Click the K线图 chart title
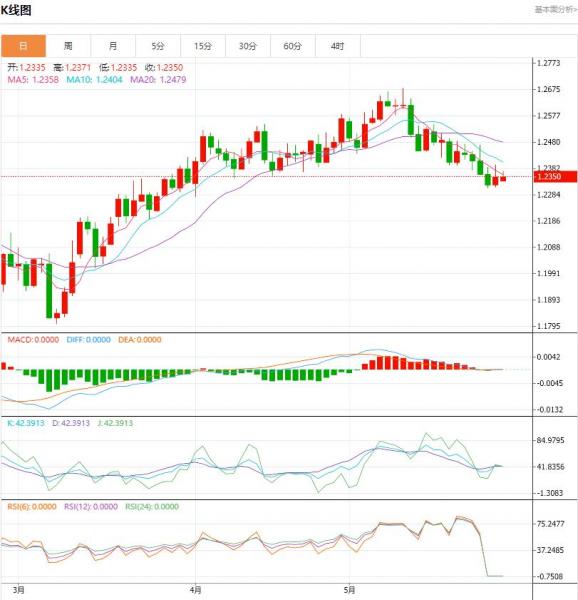The image size is (578, 600). [x=16, y=10]
